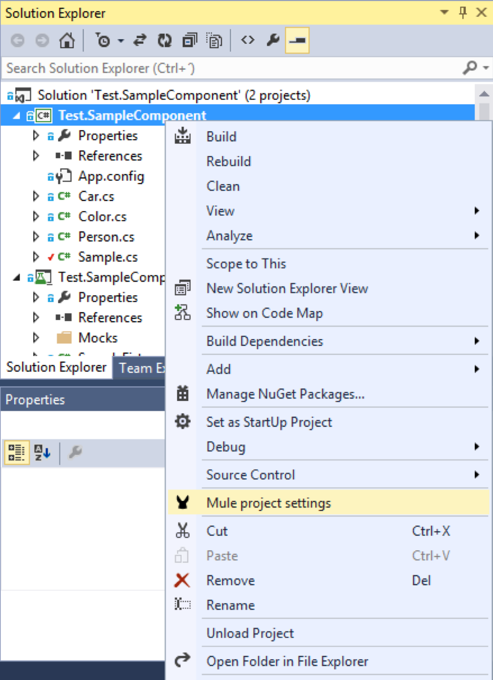Expand the Mocks folder node
This screenshot has height=680, width=493.
click(x=36, y=338)
